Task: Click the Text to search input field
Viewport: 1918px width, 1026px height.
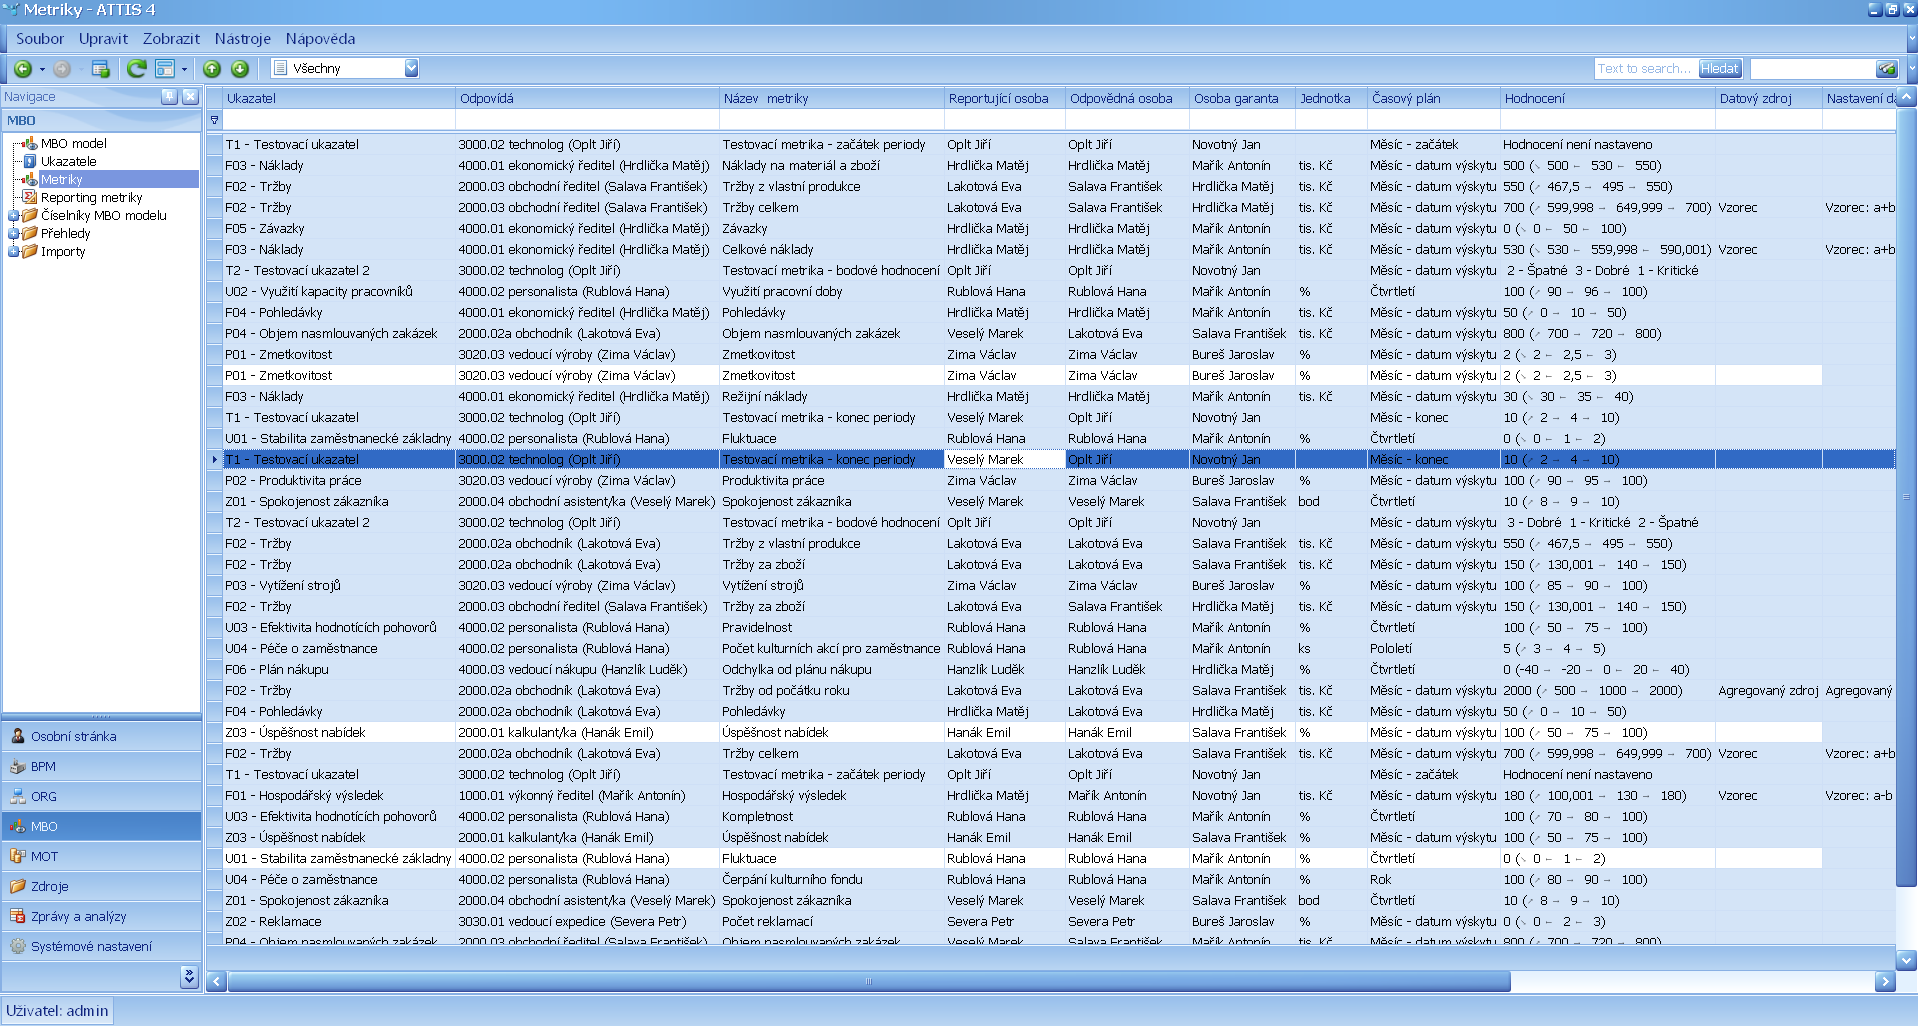Action: pyautogui.click(x=1645, y=68)
